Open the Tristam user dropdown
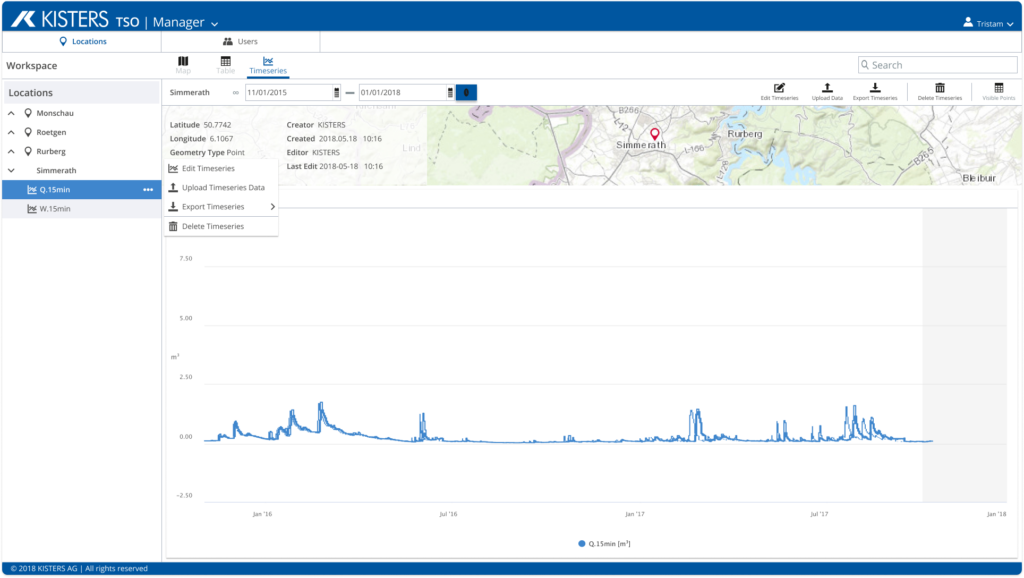 click(986, 23)
